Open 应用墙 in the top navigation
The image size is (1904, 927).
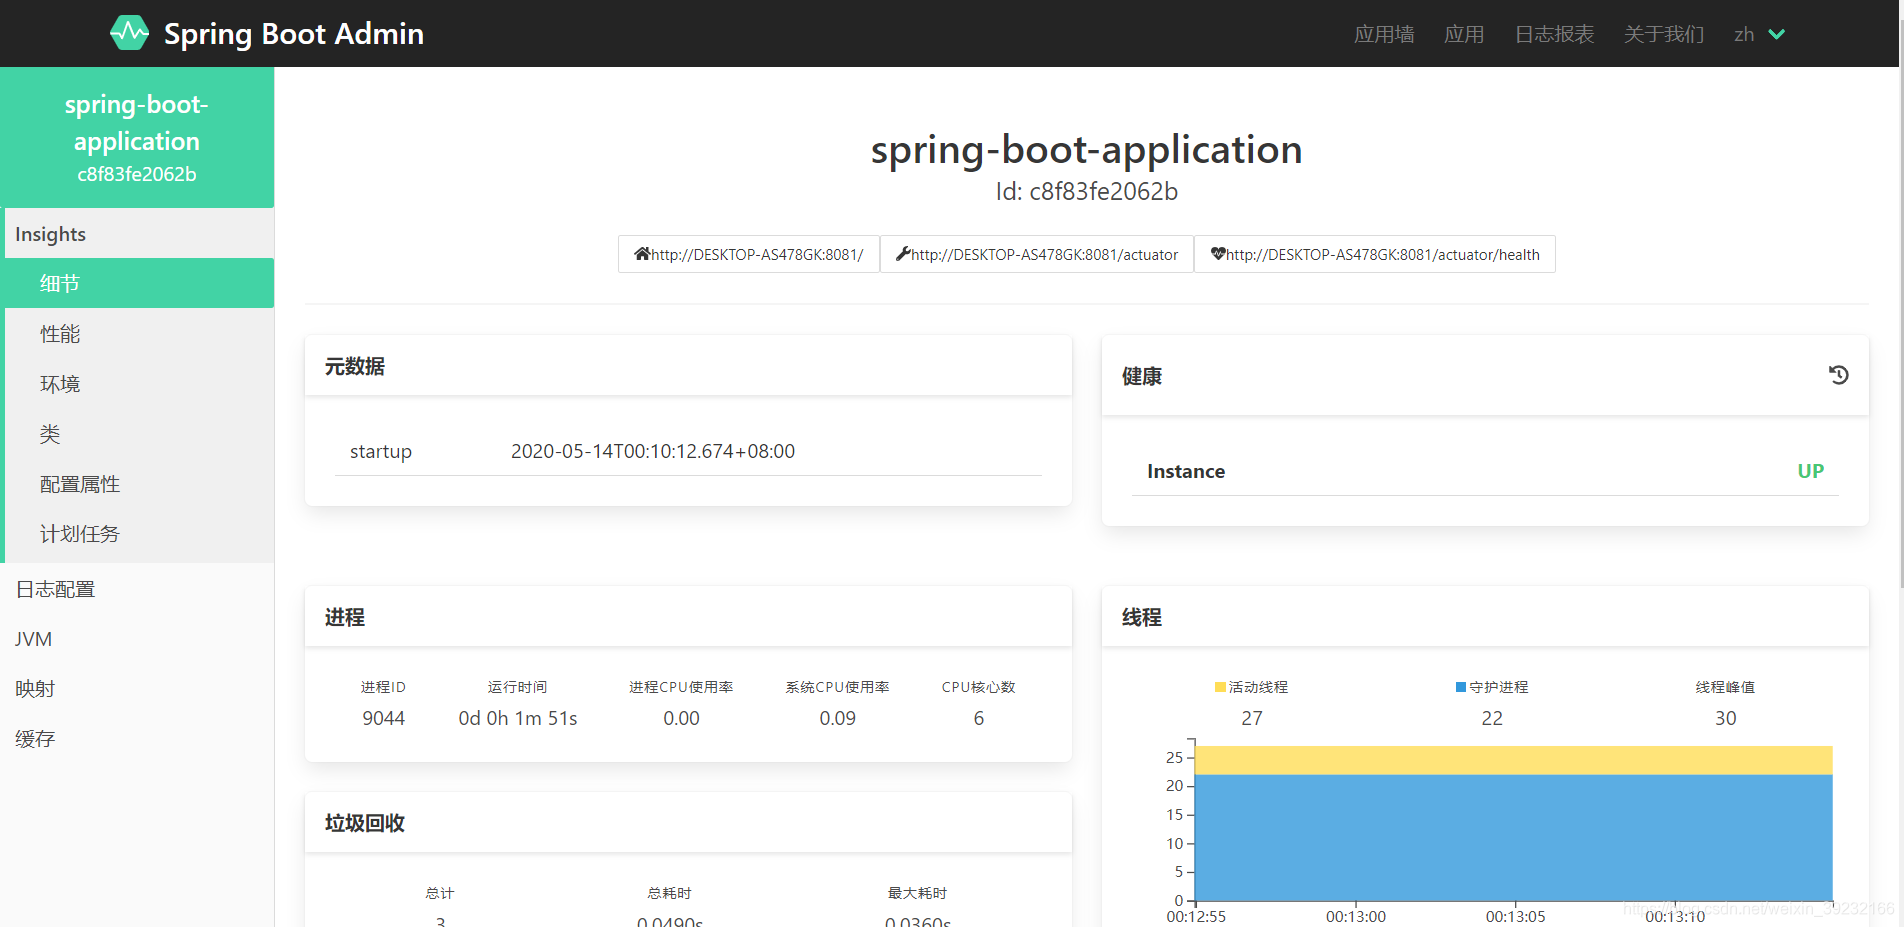coord(1384,34)
